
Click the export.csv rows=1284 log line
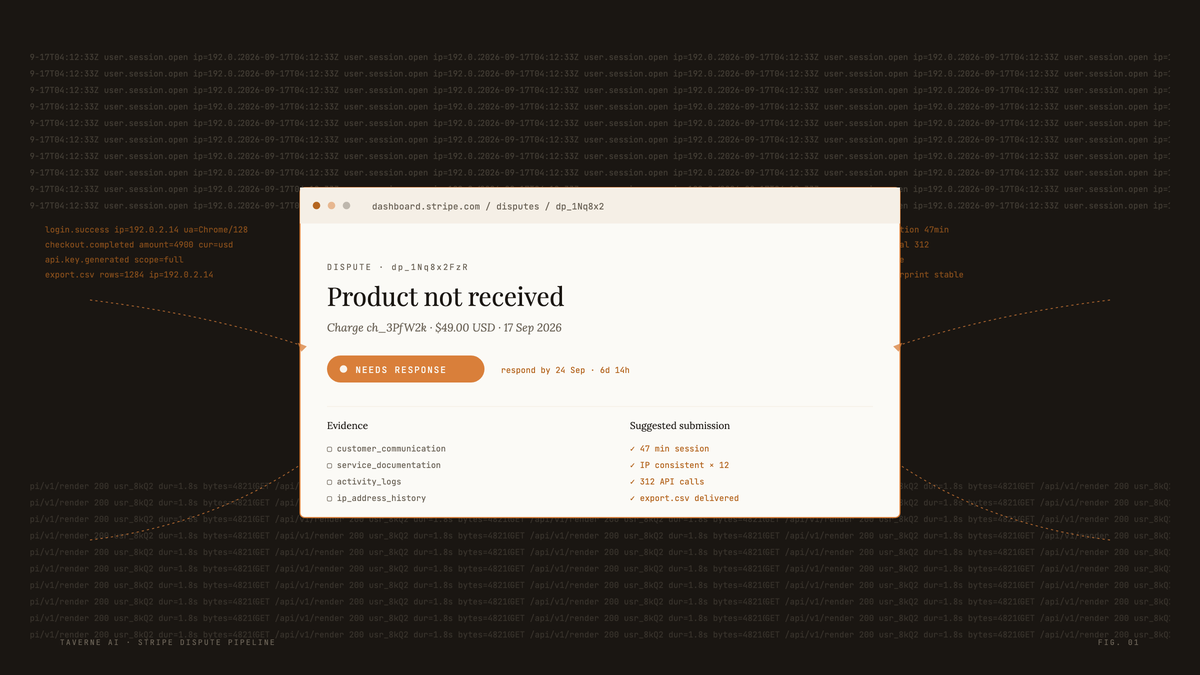tap(129, 274)
